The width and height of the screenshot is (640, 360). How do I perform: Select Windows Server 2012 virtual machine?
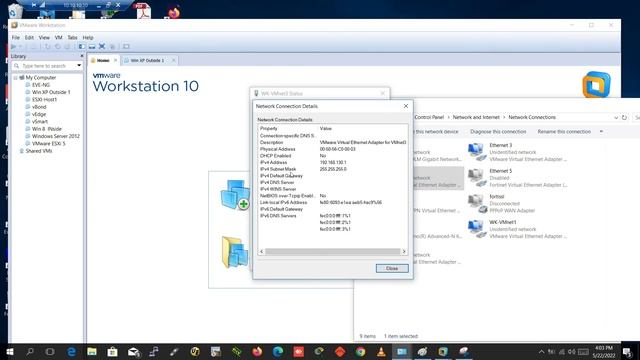tap(56, 136)
